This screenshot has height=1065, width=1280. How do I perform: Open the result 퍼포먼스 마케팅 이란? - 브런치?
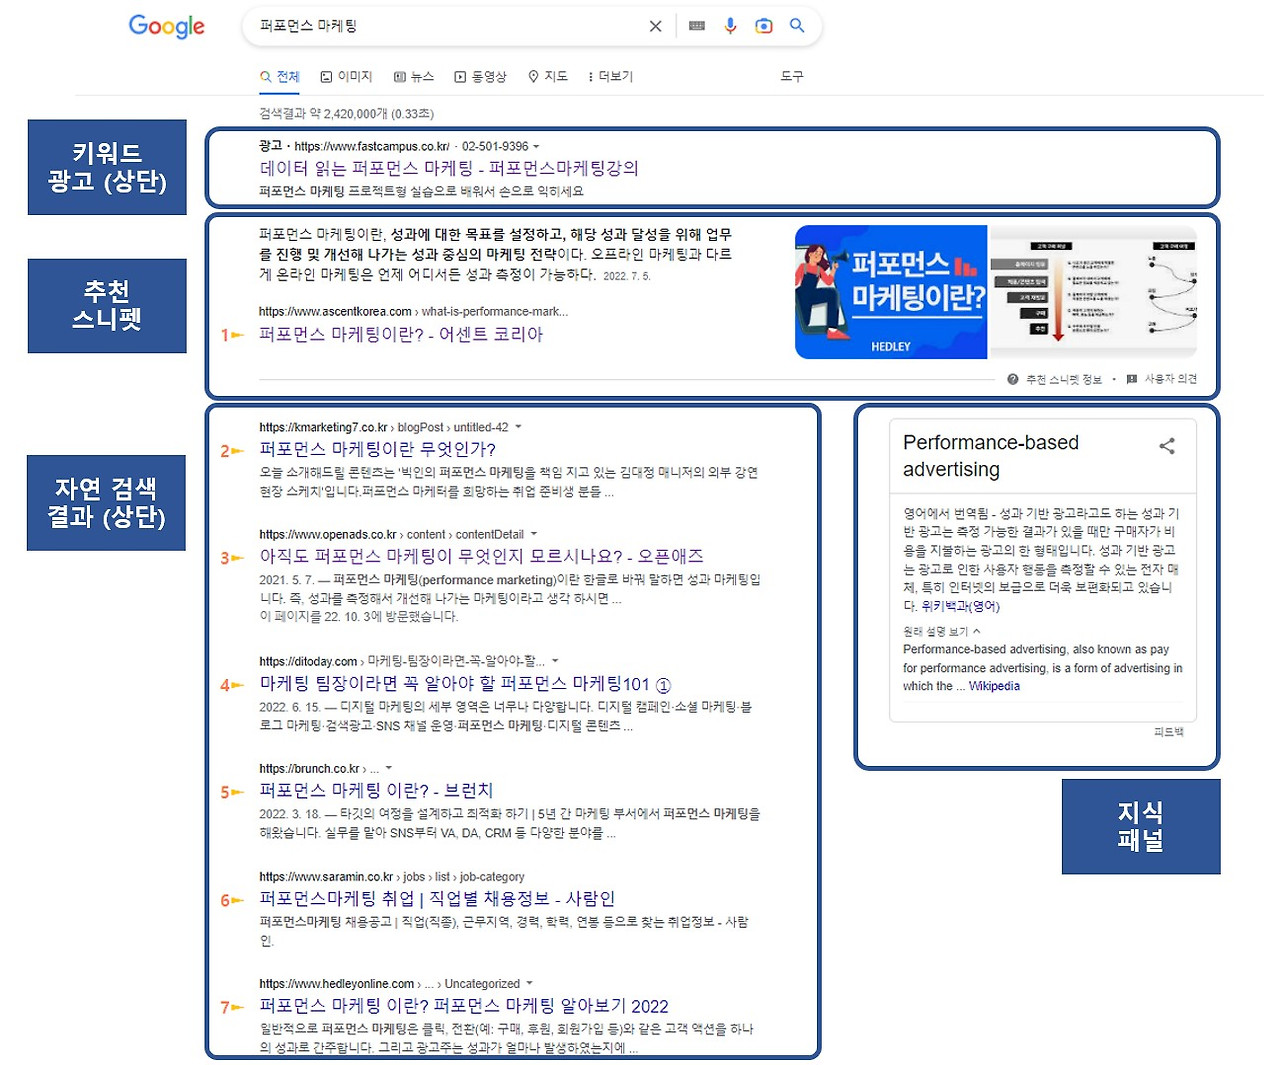tap(376, 790)
